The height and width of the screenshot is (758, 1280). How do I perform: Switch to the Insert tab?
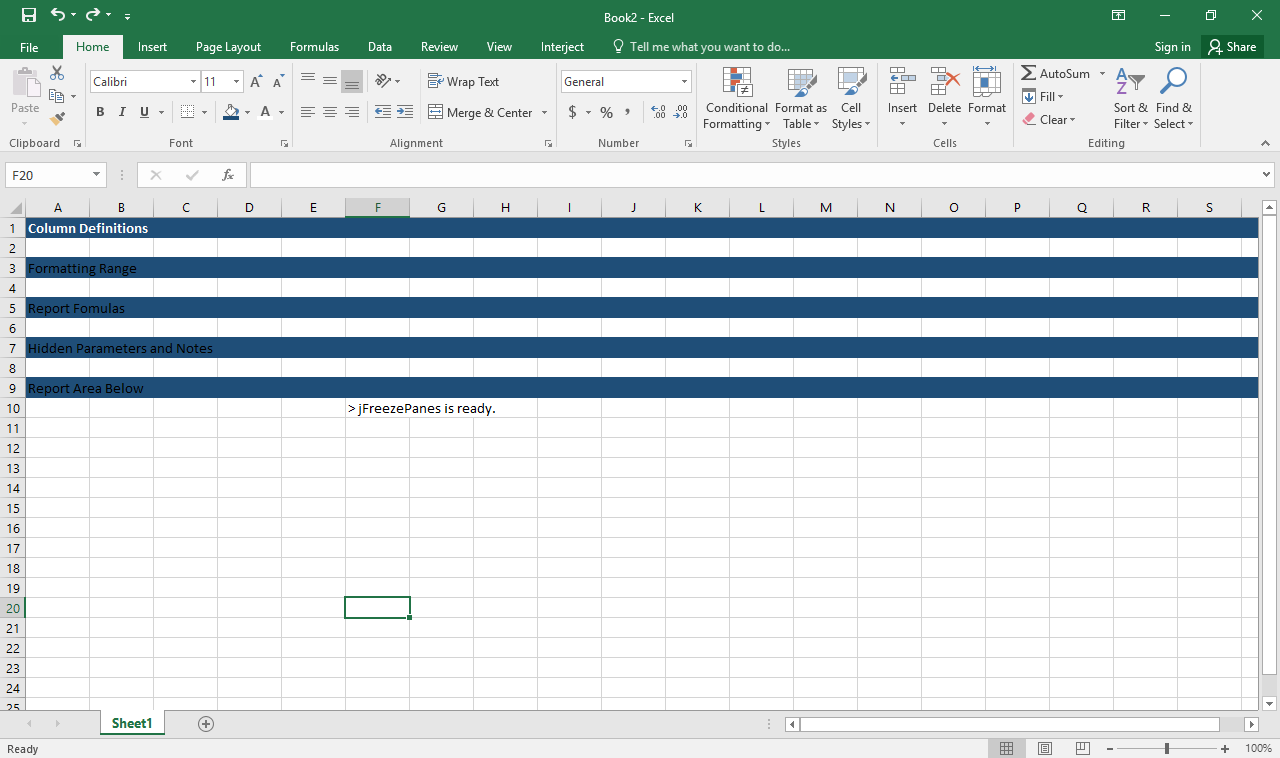tap(152, 47)
